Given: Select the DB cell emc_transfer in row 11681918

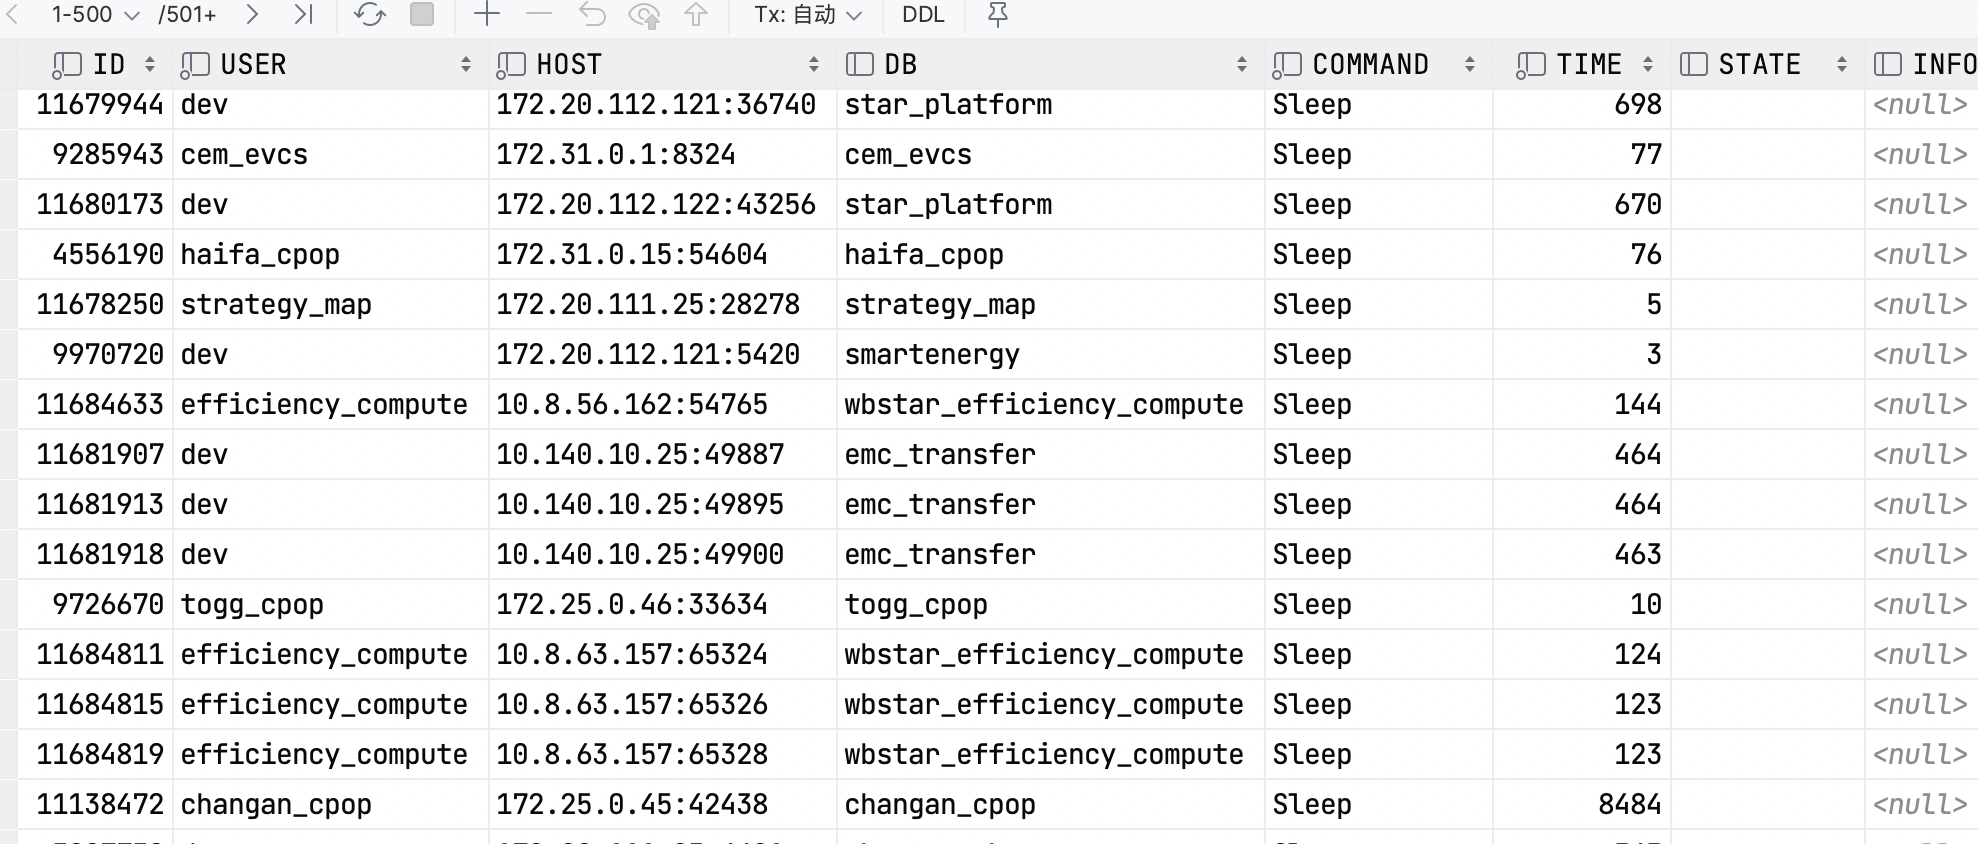Looking at the screenshot, I should pos(1051,554).
